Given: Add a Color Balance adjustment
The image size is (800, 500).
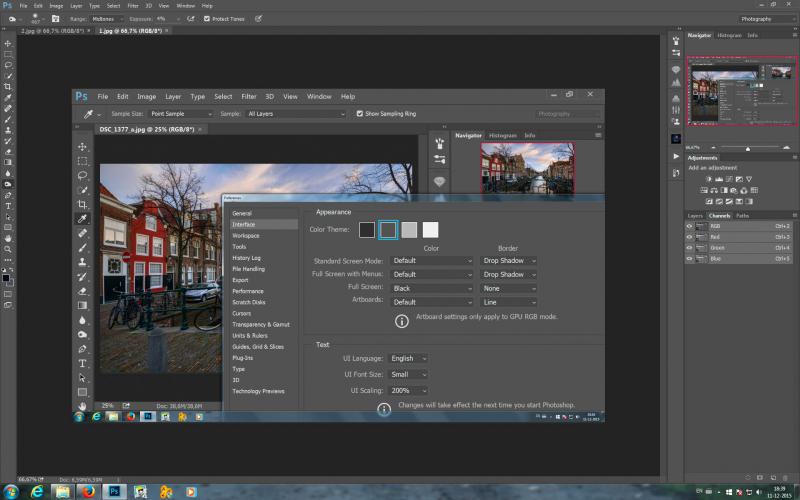Looking at the screenshot, I should point(714,190).
